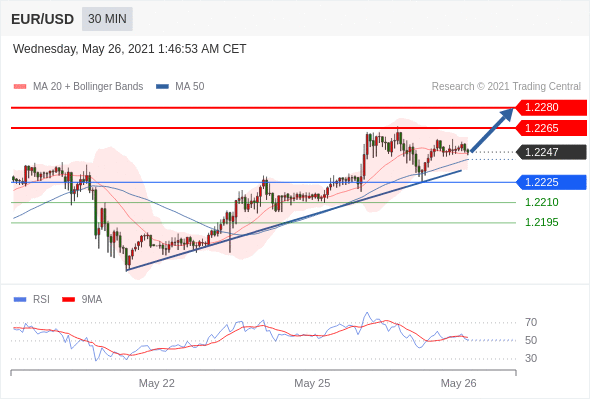Click the 1.2247 current price tag
The width and height of the screenshot is (590, 400).
[x=551, y=152]
